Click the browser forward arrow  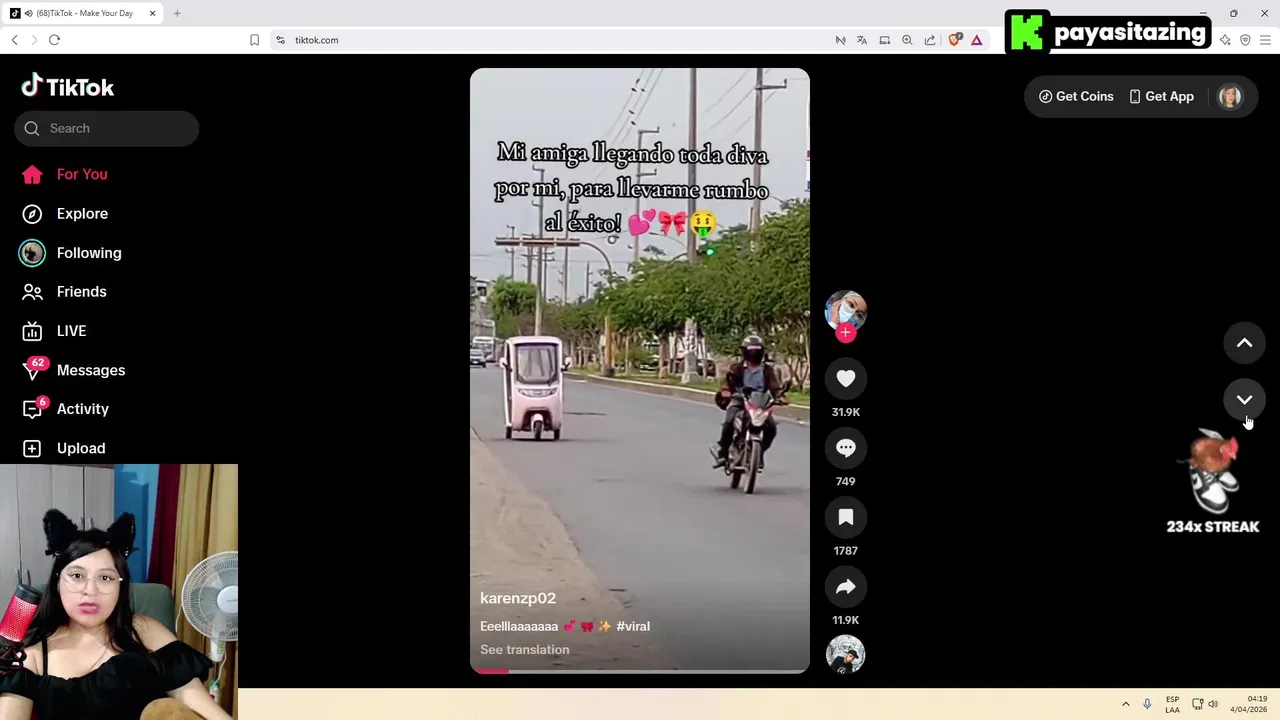click(34, 40)
